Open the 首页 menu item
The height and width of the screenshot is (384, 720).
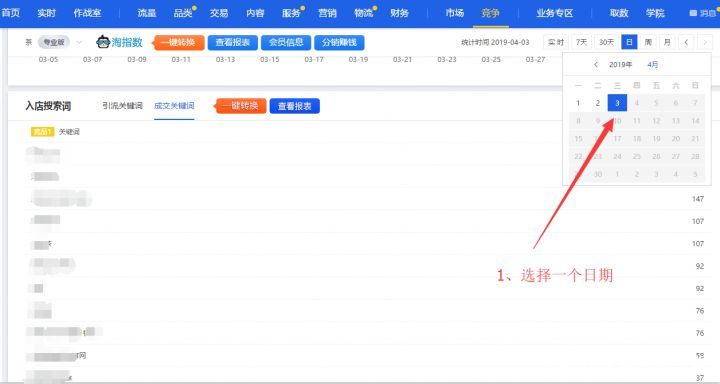point(11,13)
